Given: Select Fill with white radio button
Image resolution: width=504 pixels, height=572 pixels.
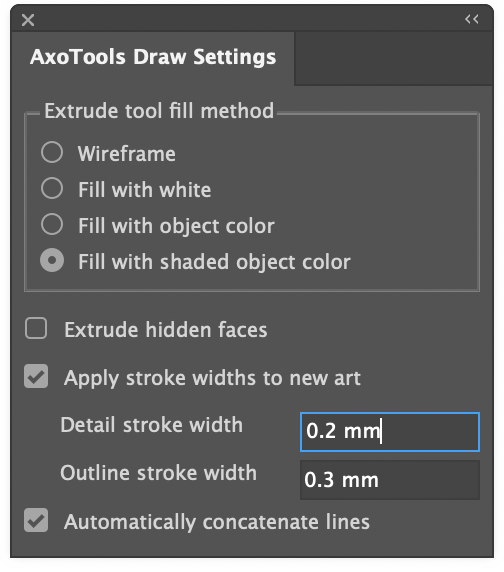Looking at the screenshot, I should [52, 188].
